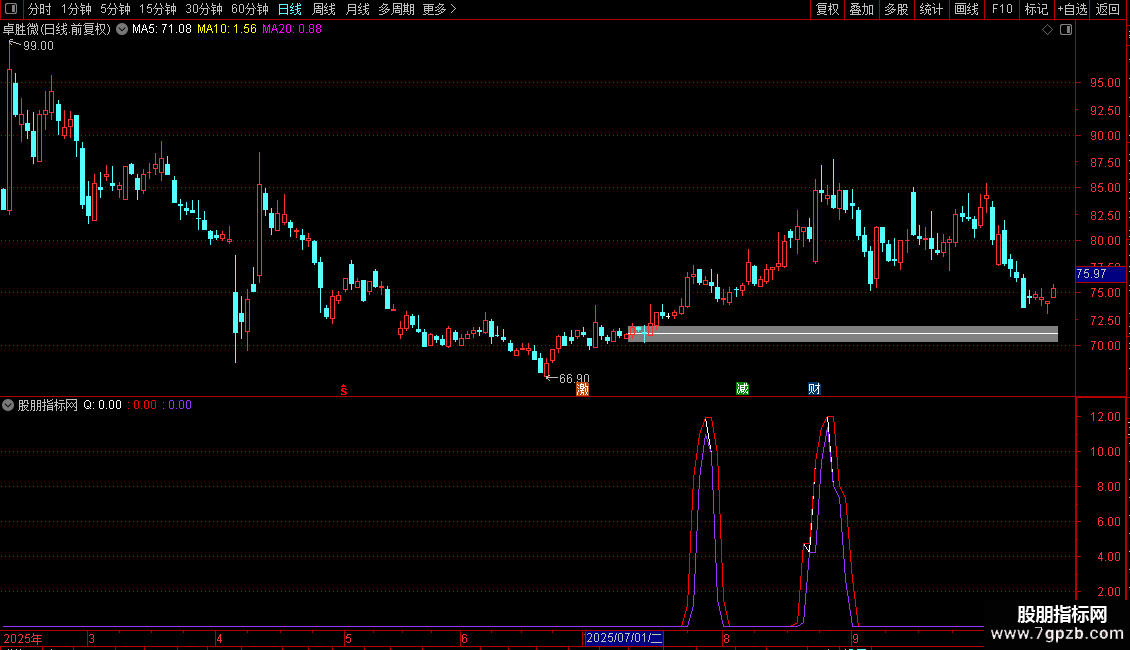Open the 多股 multi-stock view
1130x650 pixels.
[x=897, y=9]
